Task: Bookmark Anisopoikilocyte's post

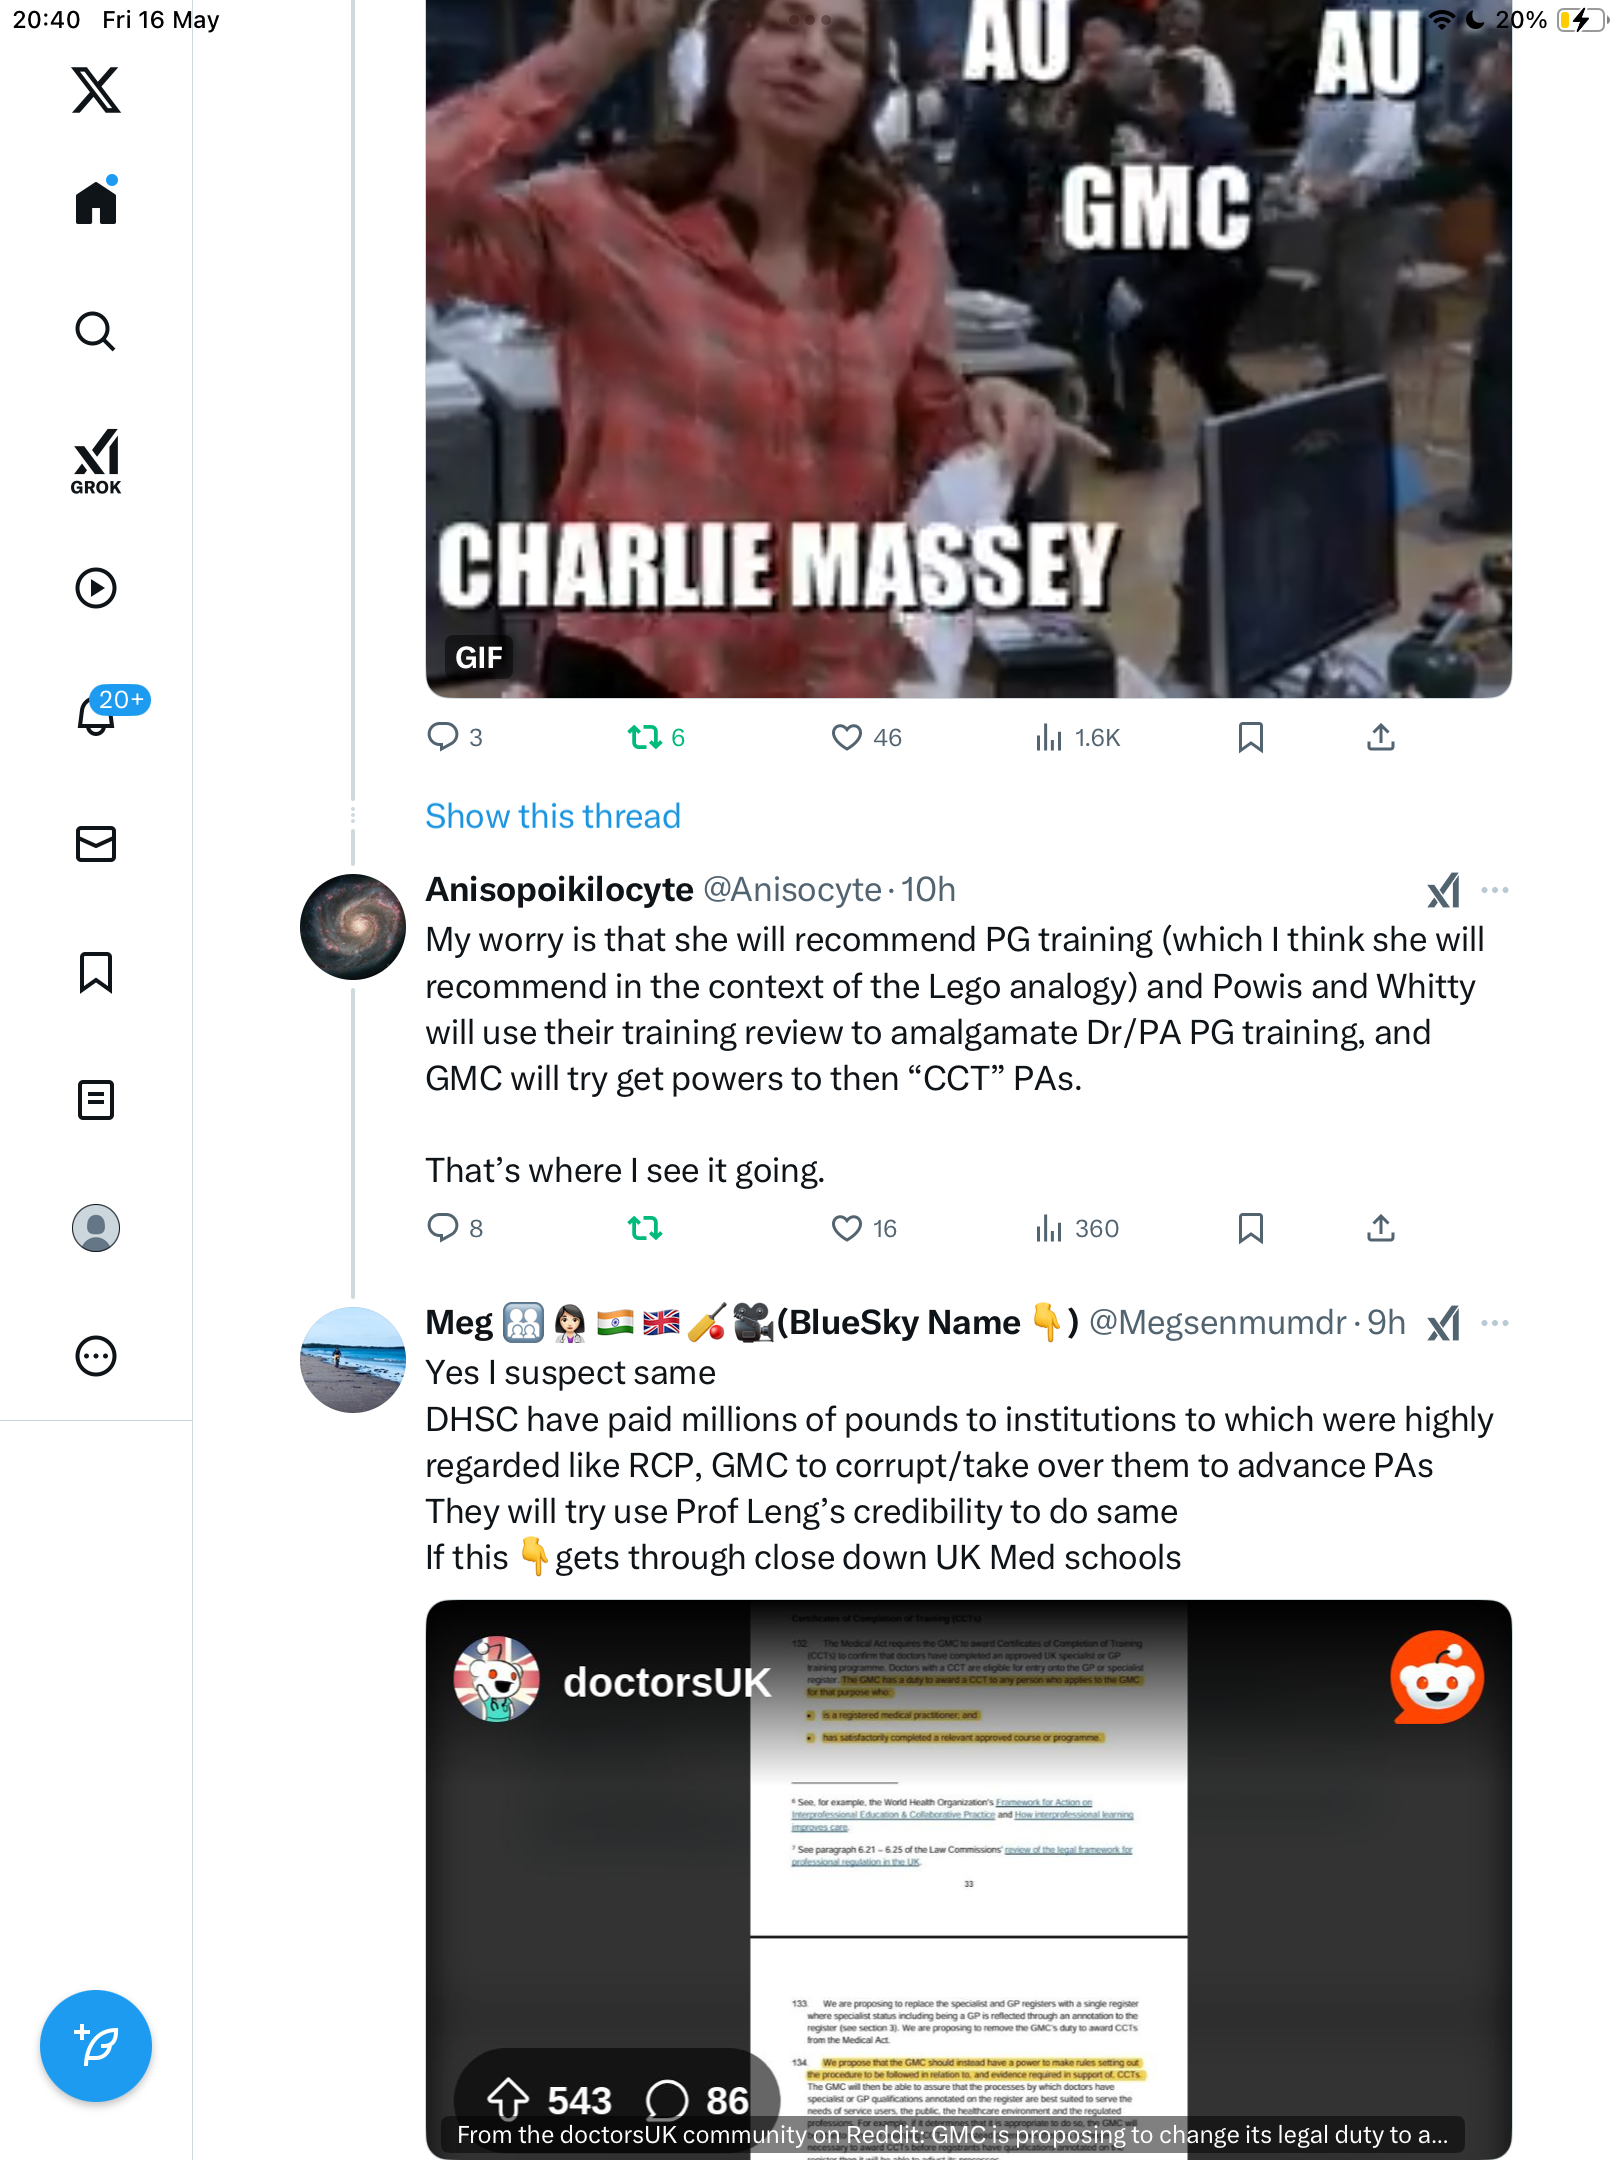Action: click(x=1251, y=1228)
